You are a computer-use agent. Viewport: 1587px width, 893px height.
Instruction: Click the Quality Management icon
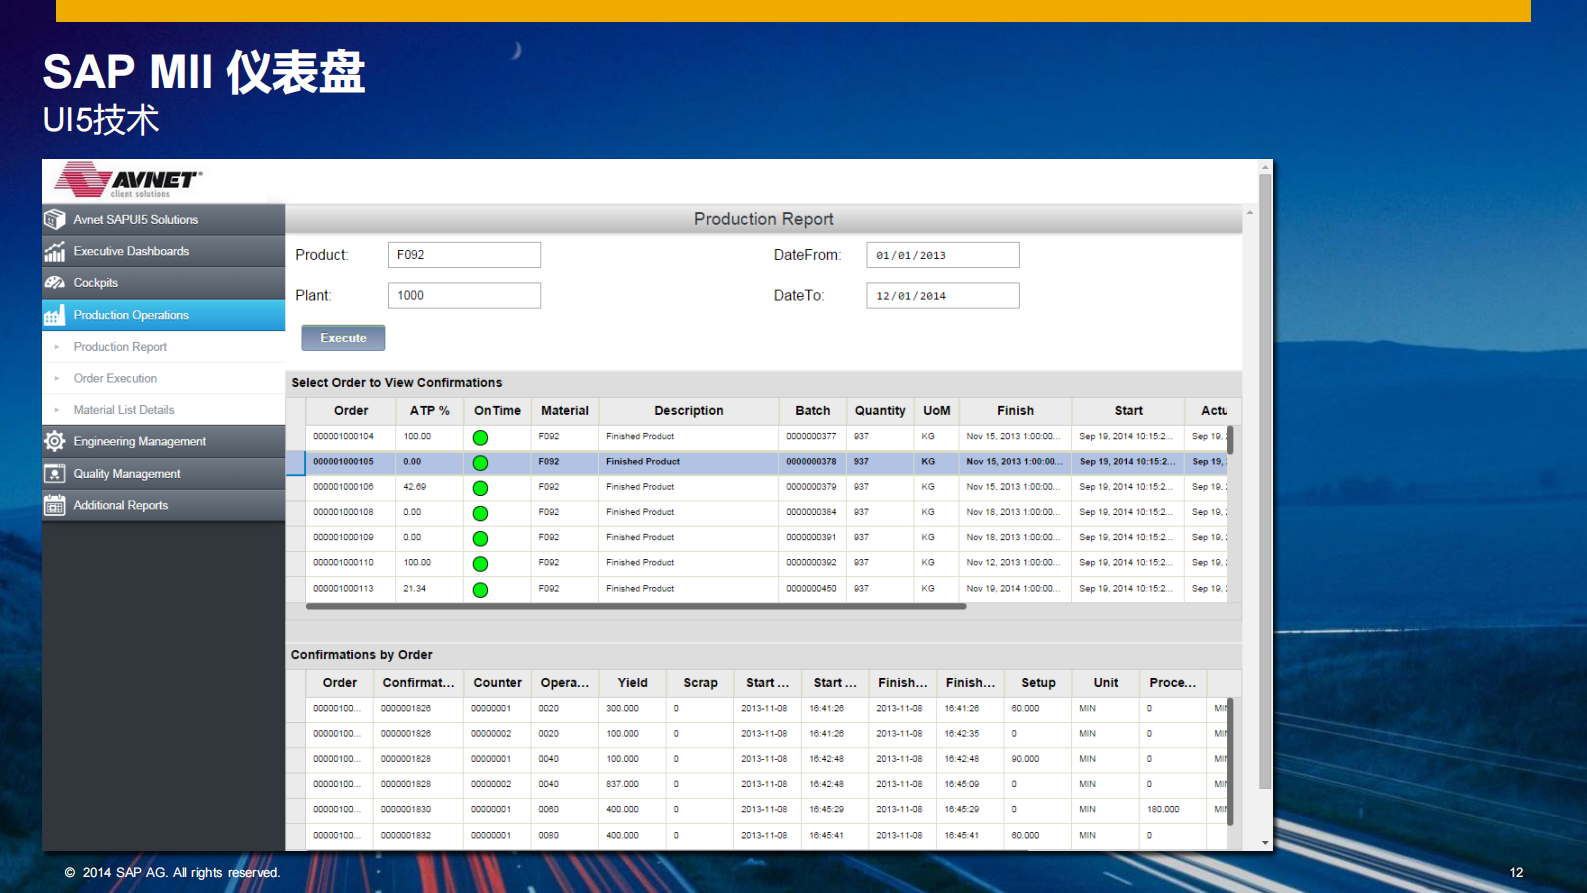tap(55, 473)
